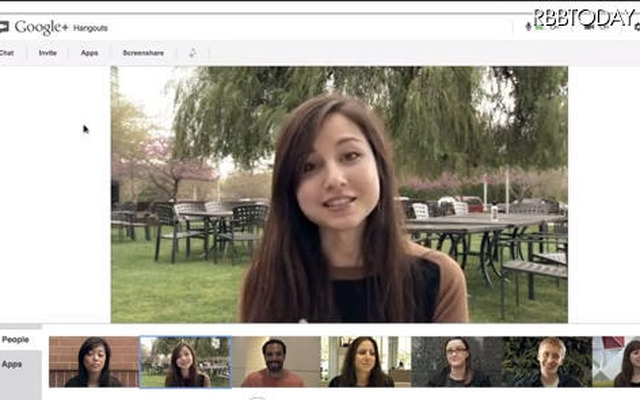Click the Invite button in the toolbar
Viewport: 640px width, 400px height.
(48, 53)
